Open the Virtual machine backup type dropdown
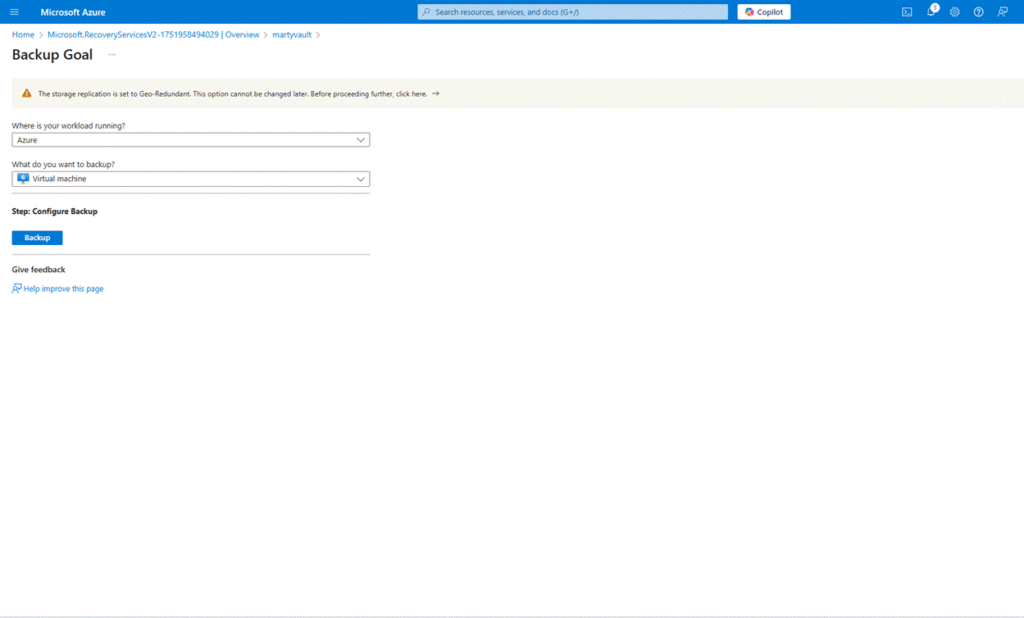The height and width of the screenshot is (618, 1024). click(x=190, y=179)
